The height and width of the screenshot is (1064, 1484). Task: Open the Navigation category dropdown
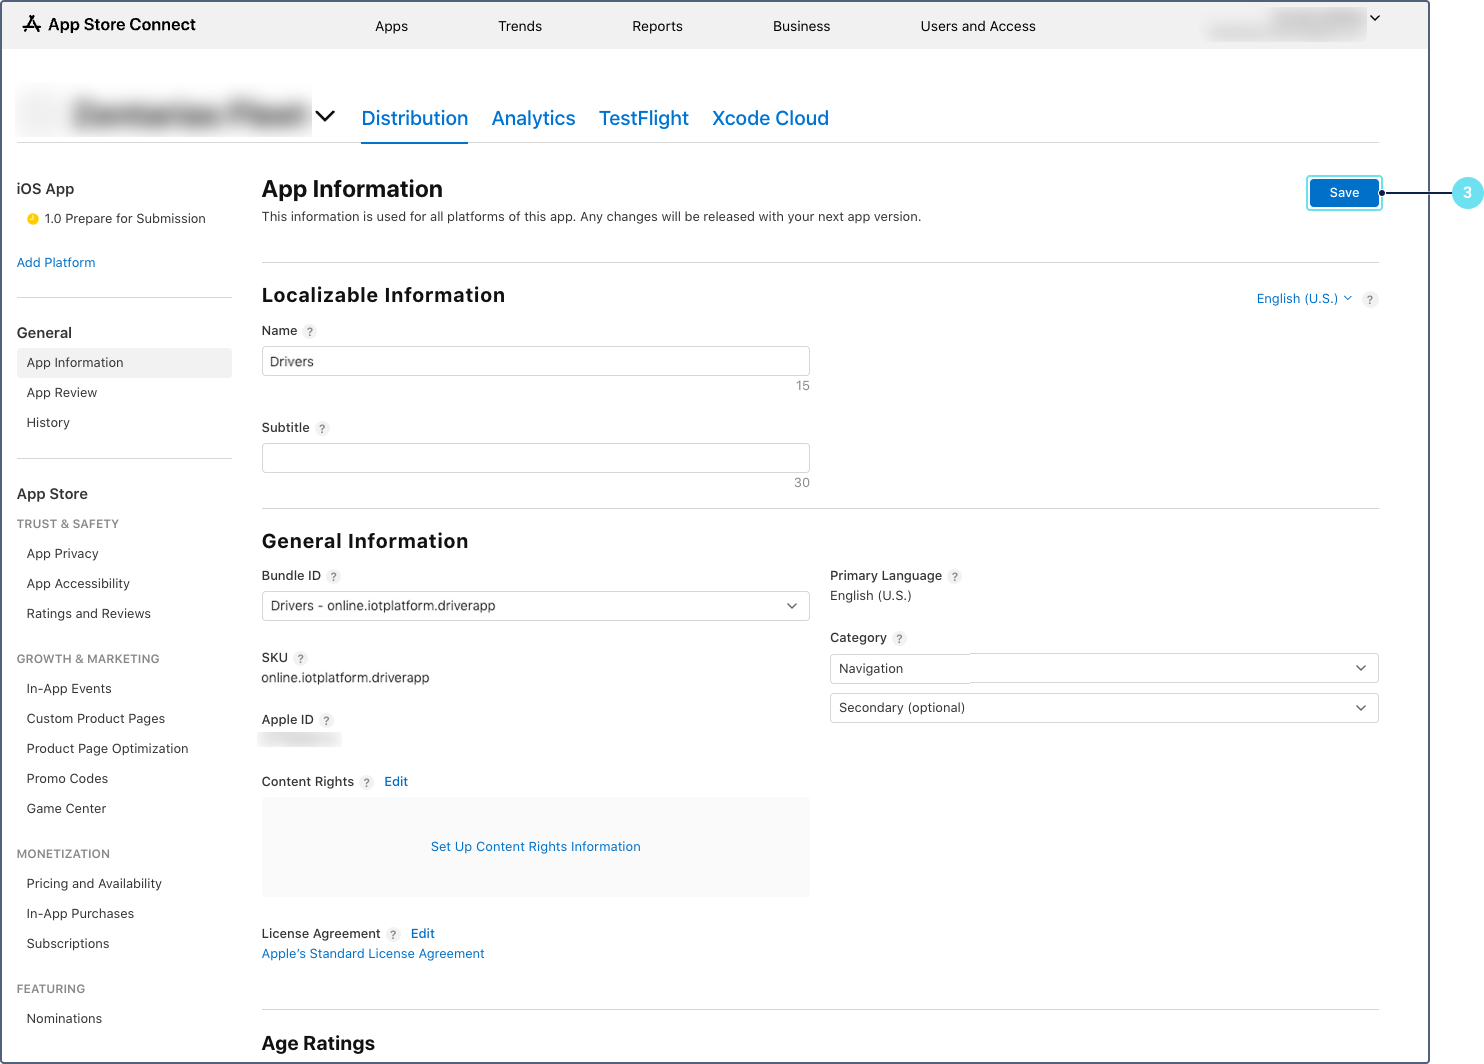(1104, 668)
